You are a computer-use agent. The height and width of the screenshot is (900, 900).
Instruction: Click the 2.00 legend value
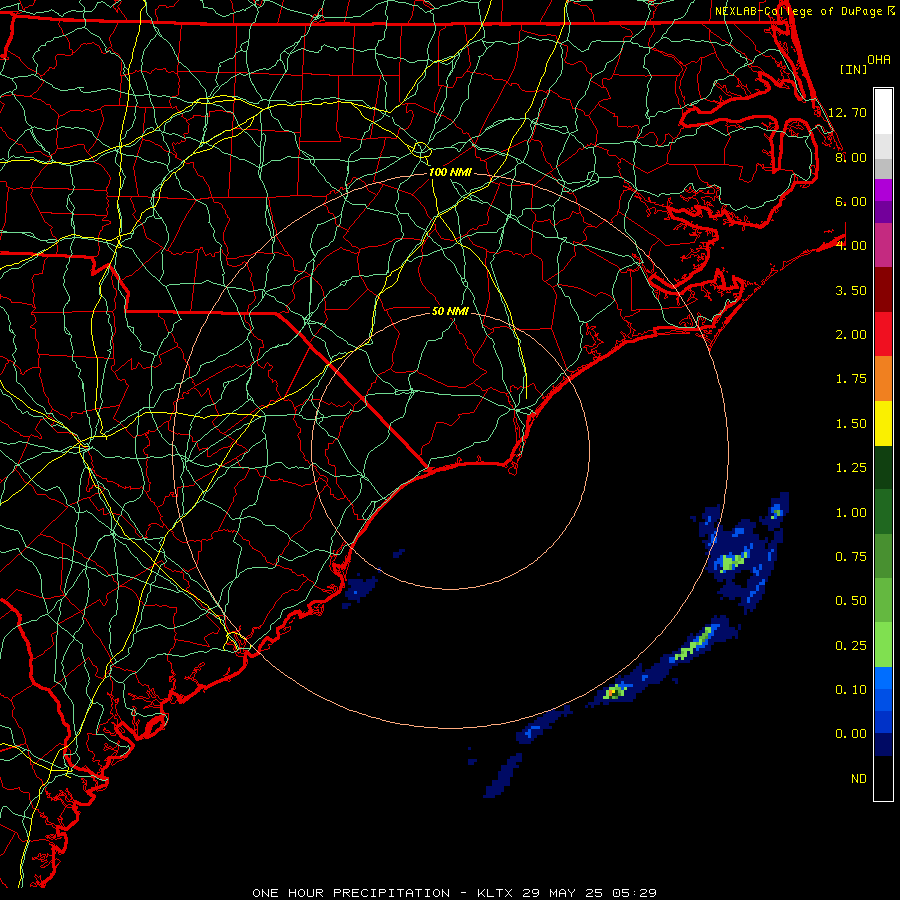pyautogui.click(x=851, y=335)
